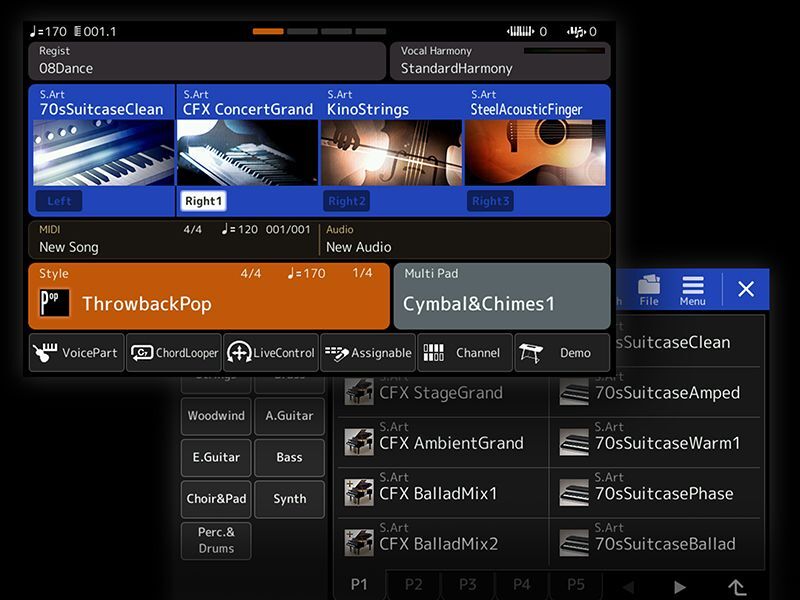Viewport: 800px width, 600px height.
Task: Click the KinoStrings voice thumbnail
Action: click(391, 153)
